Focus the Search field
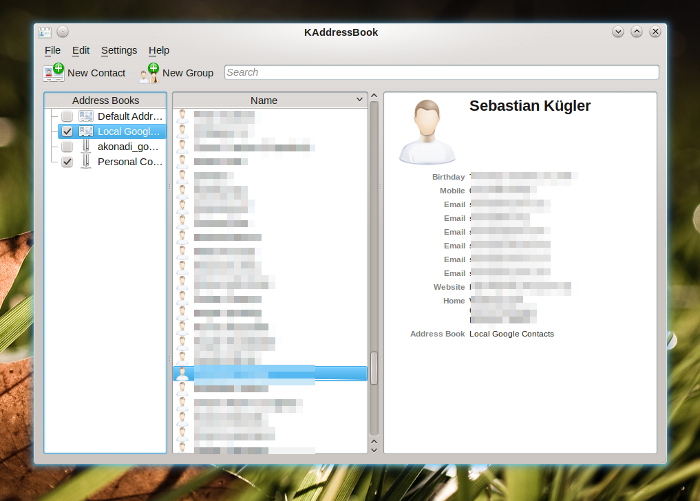 [442, 72]
